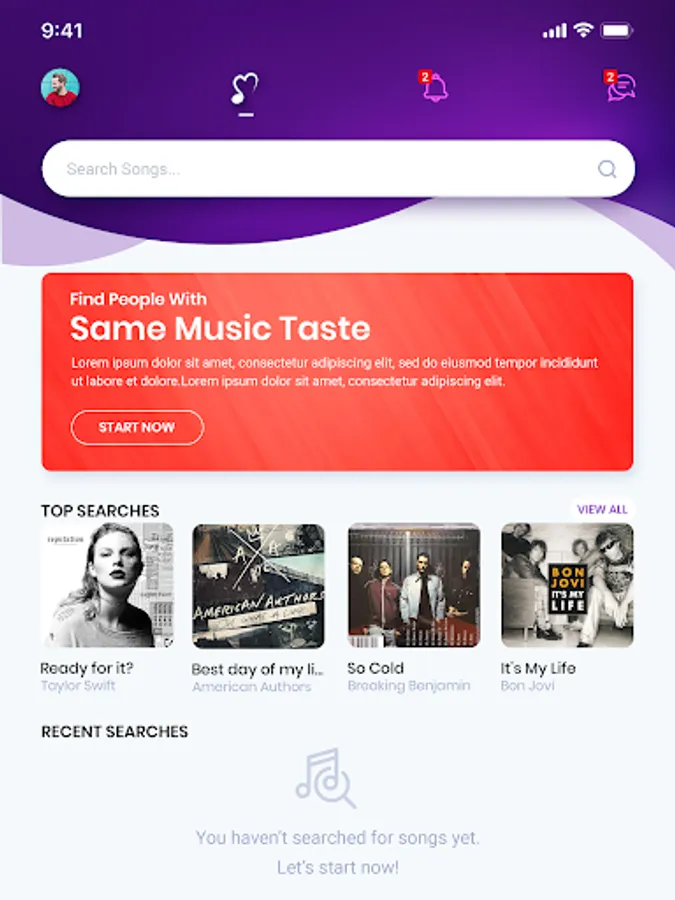Tap the battery status icon
Viewport: 675px width, 900px height.
click(x=616, y=30)
